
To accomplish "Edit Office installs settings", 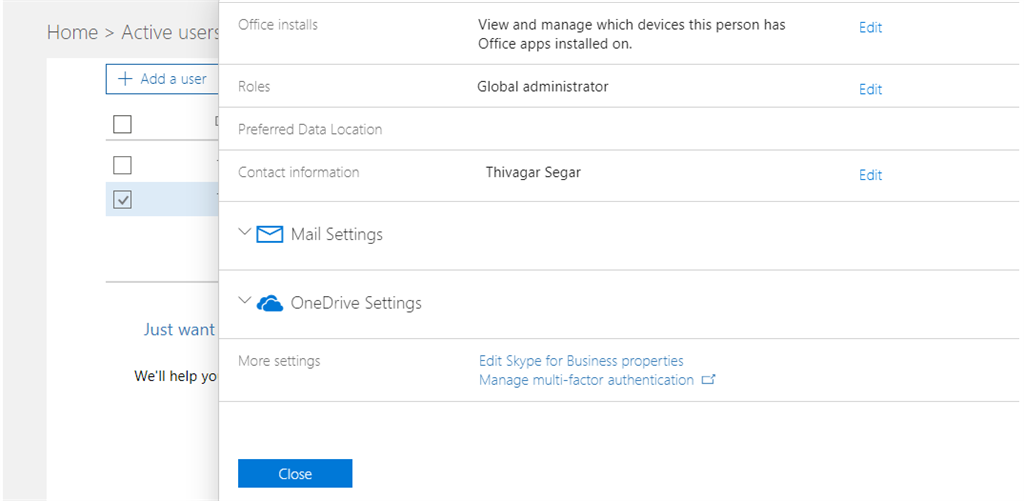I will [870, 28].
